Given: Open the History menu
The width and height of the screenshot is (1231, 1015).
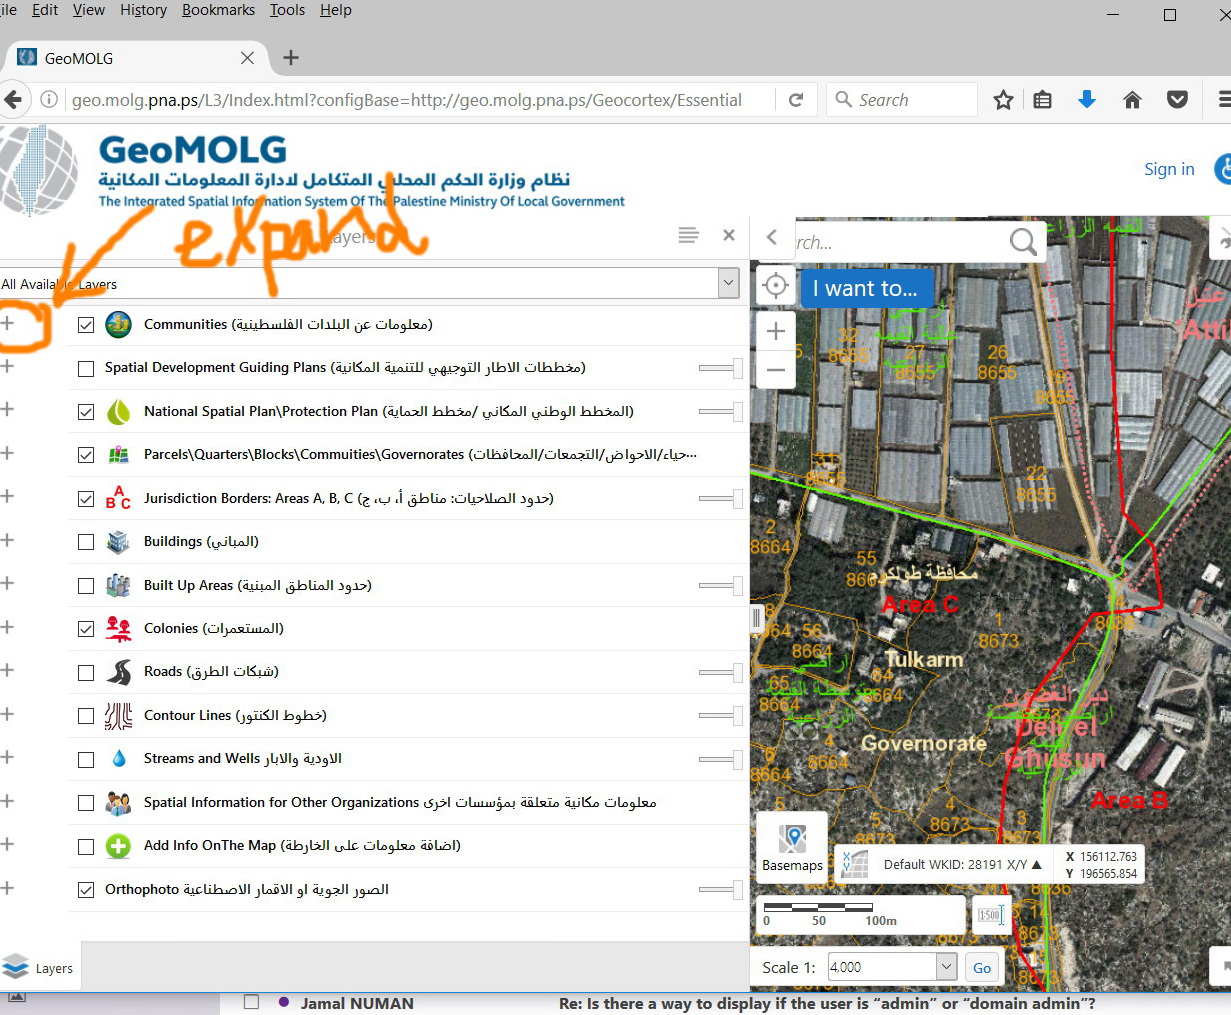Looking at the screenshot, I should tap(143, 10).
